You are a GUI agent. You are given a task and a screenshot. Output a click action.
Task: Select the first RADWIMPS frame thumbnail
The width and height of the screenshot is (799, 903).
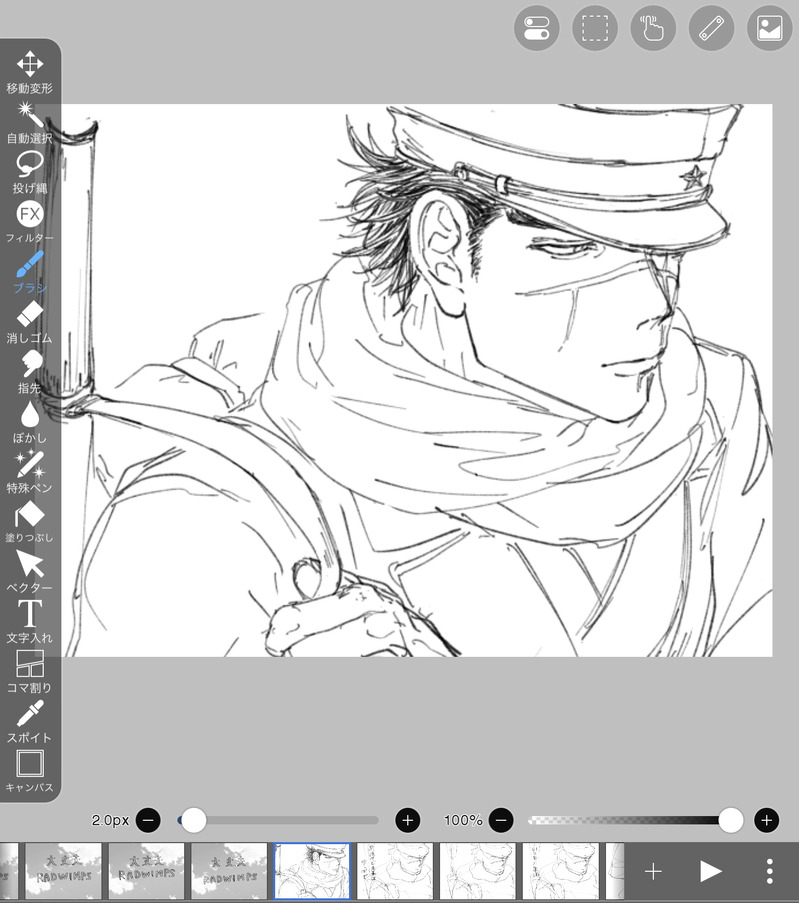63,871
